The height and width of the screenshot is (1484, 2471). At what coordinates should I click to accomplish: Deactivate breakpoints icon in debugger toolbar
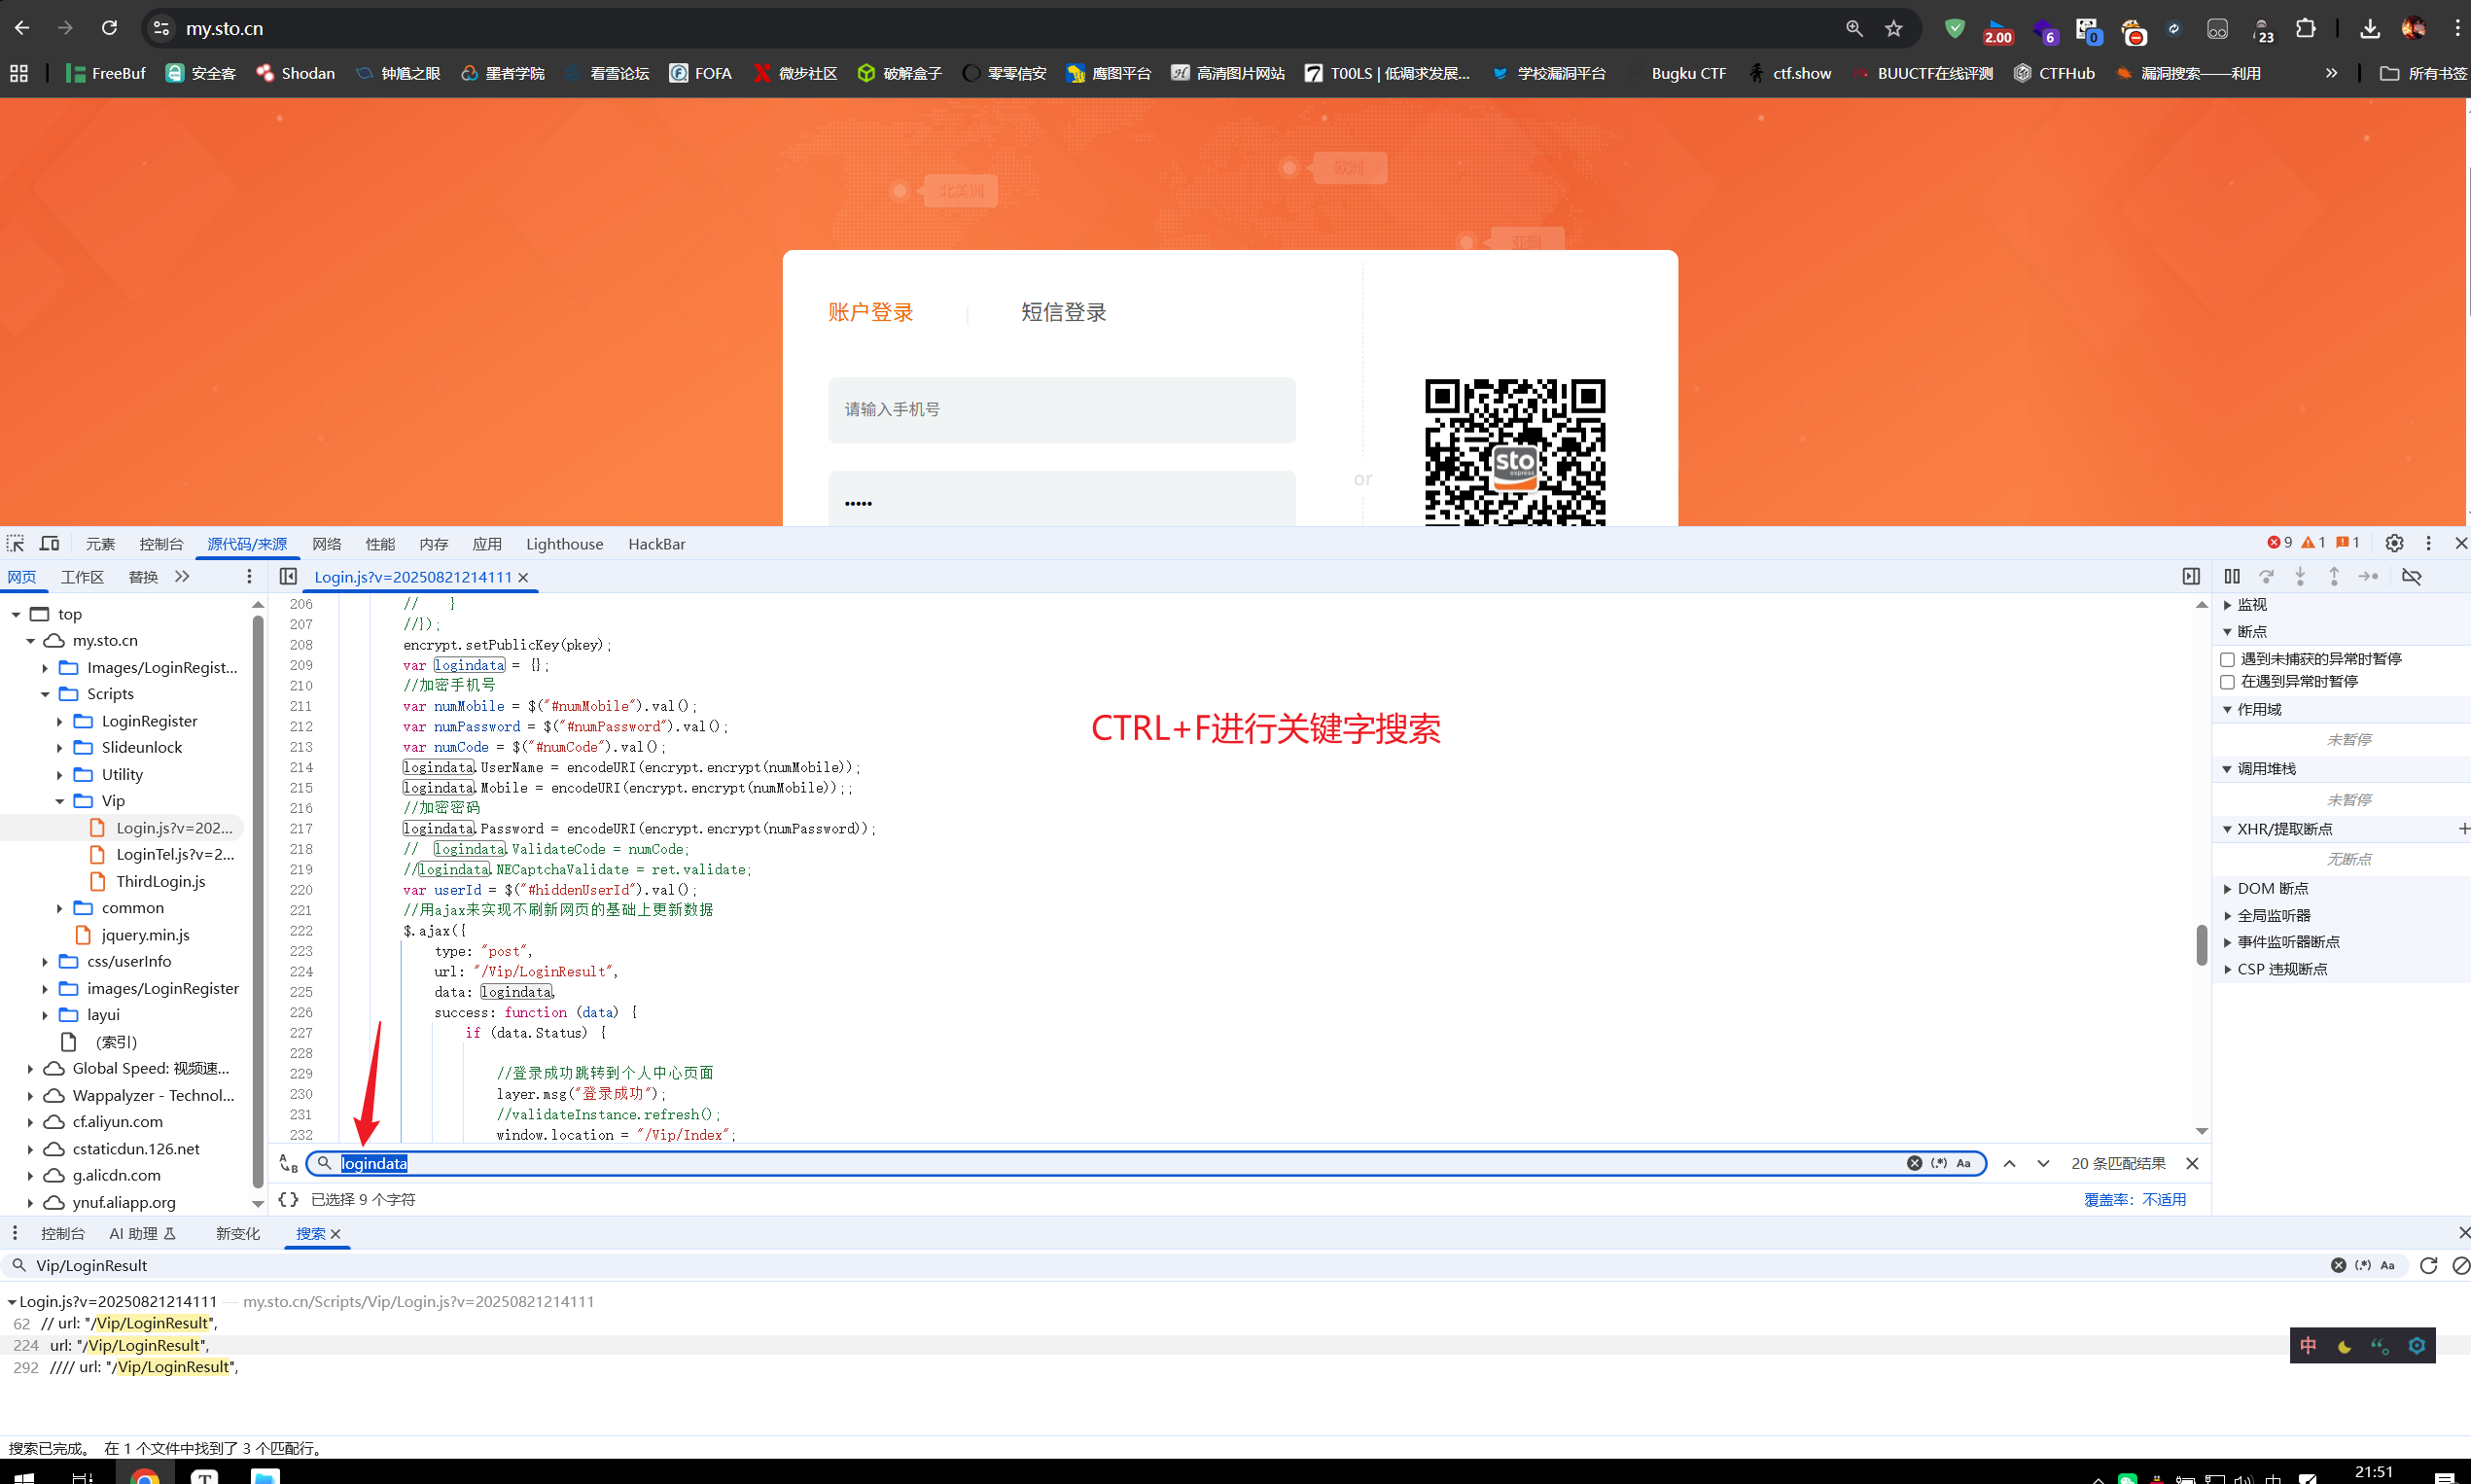2411,576
